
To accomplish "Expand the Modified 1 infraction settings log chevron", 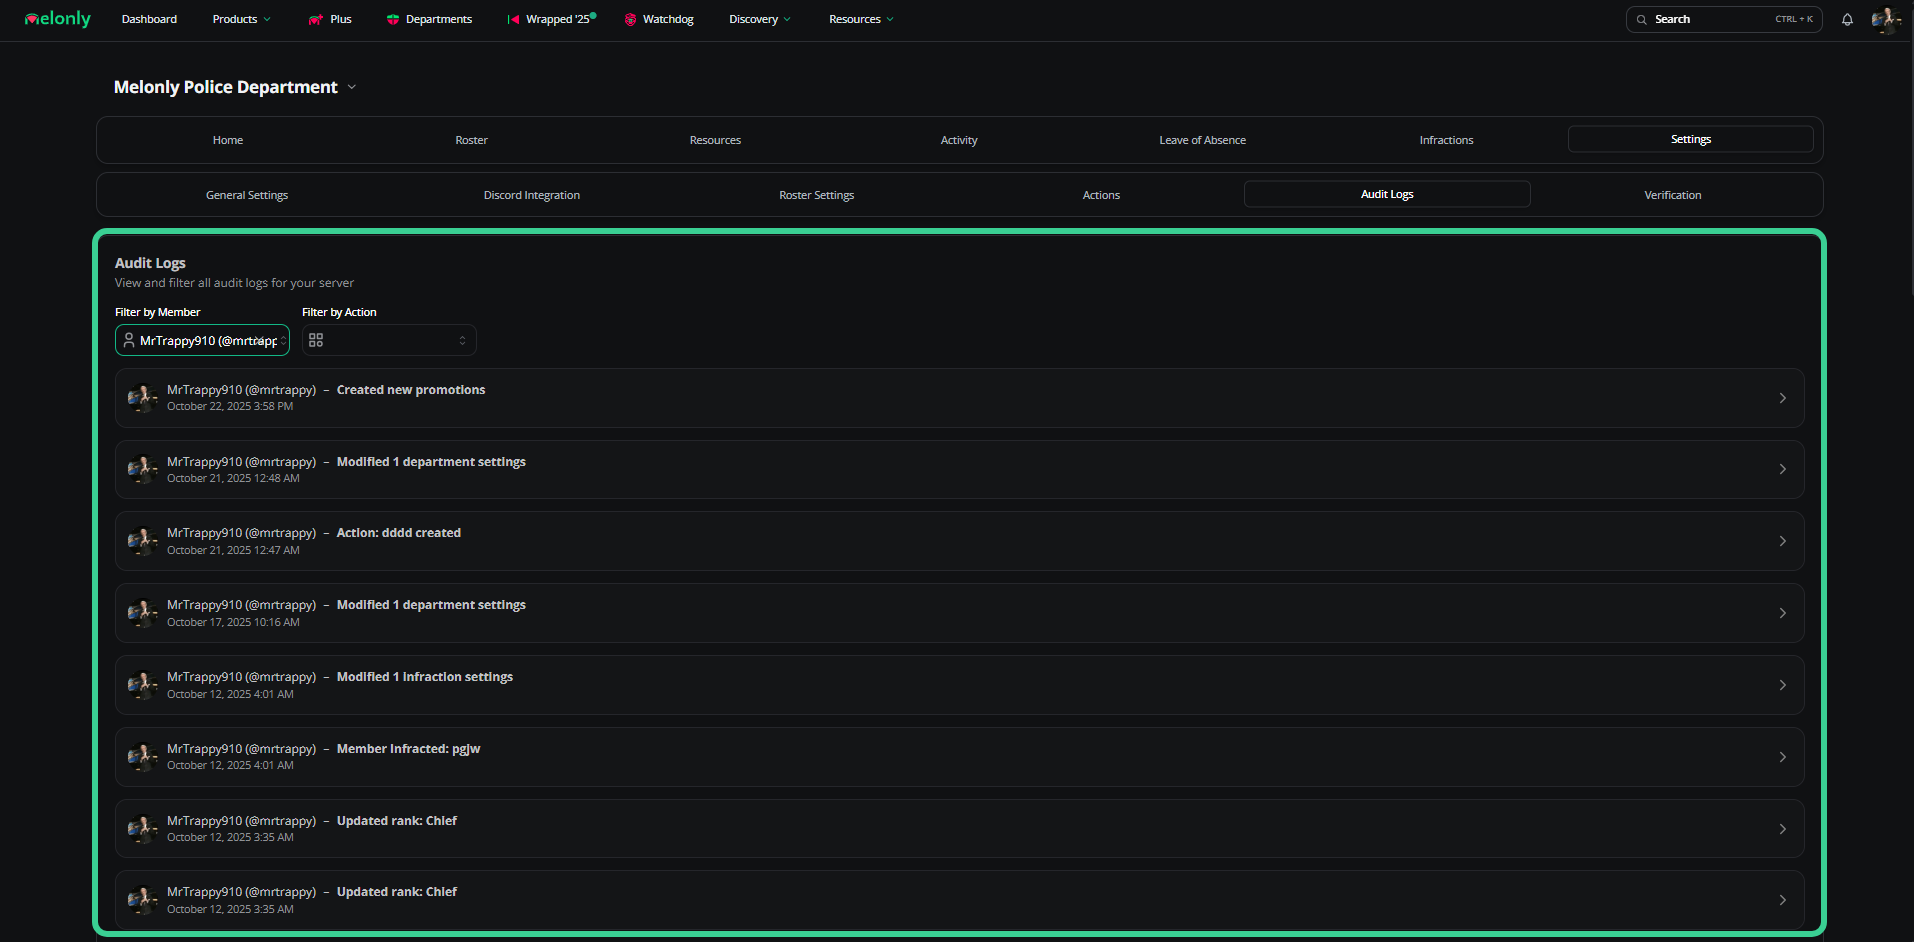I will [1782, 685].
